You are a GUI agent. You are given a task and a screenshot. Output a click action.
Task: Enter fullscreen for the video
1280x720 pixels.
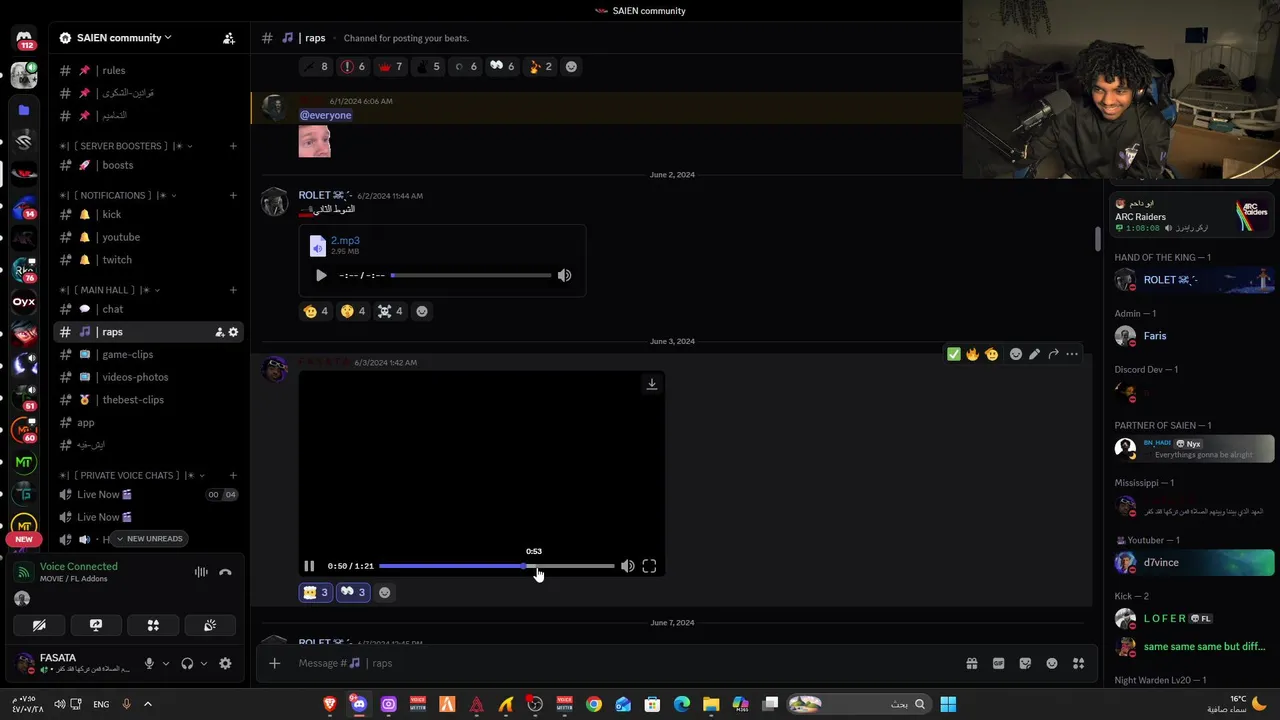coord(649,566)
